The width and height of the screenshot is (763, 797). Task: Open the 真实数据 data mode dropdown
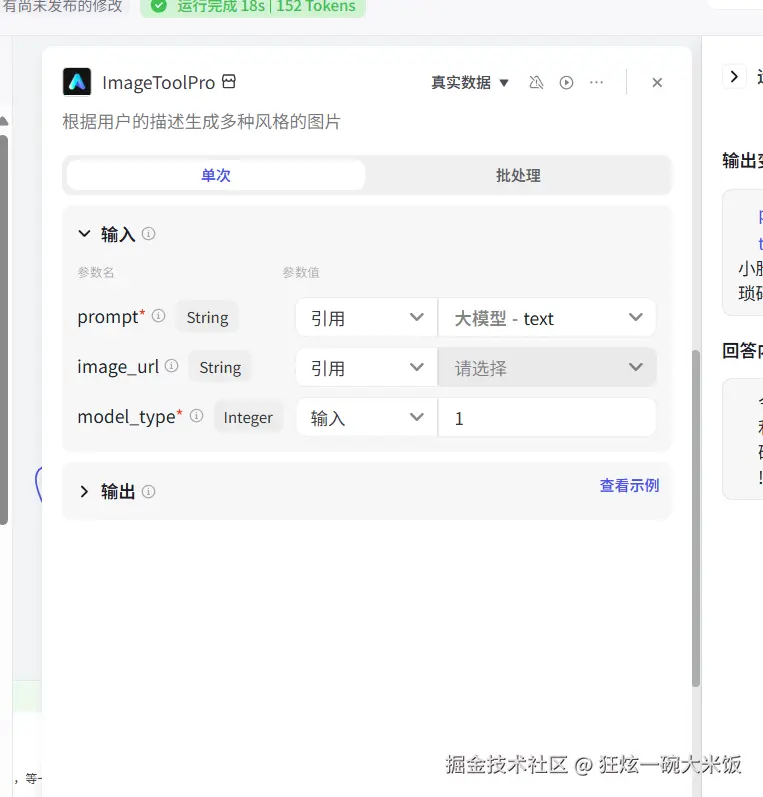(470, 82)
